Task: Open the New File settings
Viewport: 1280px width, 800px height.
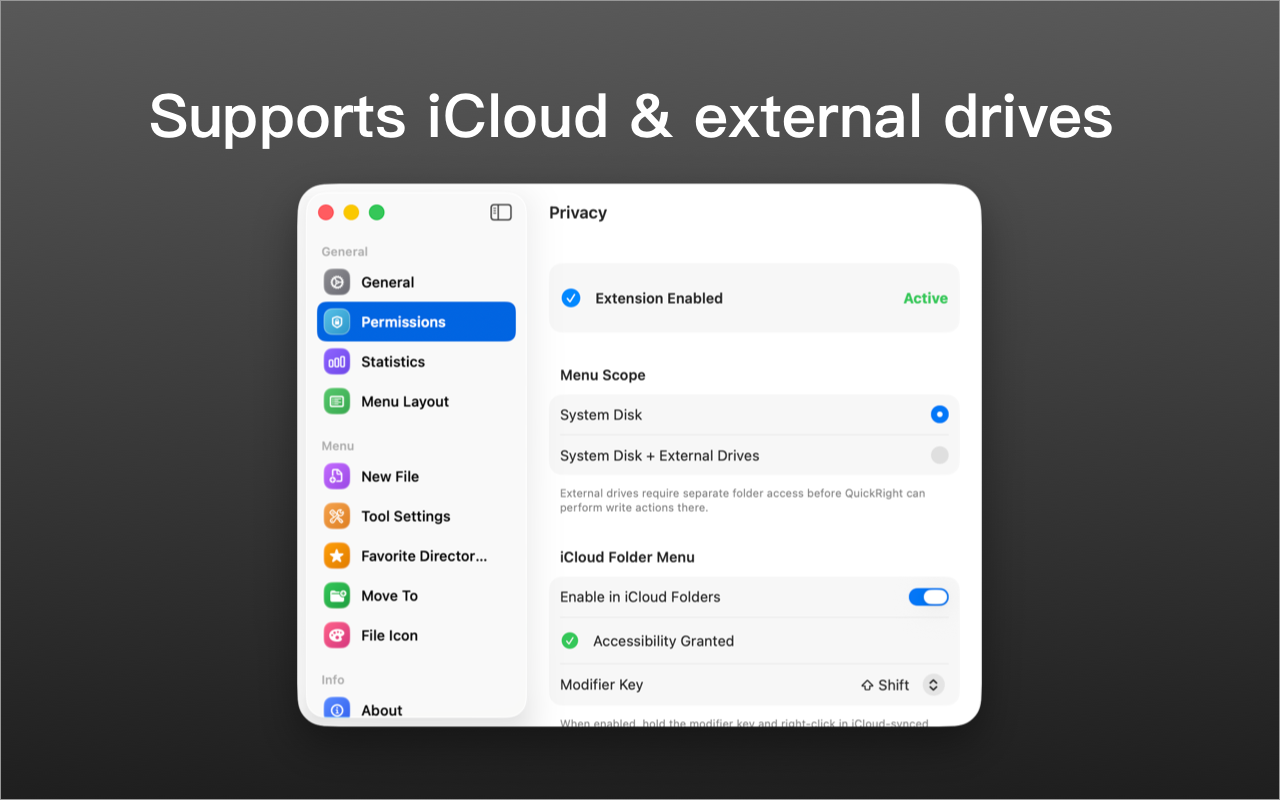Action: click(x=416, y=477)
